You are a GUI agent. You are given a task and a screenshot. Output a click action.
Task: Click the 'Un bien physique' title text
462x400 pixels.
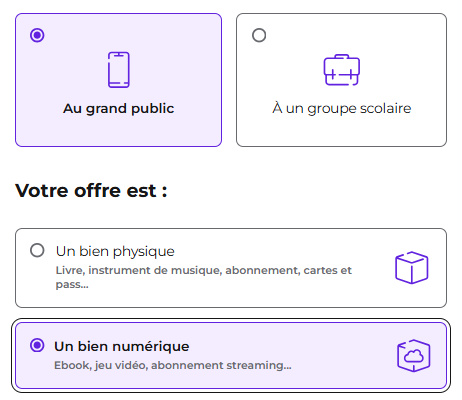(x=115, y=251)
